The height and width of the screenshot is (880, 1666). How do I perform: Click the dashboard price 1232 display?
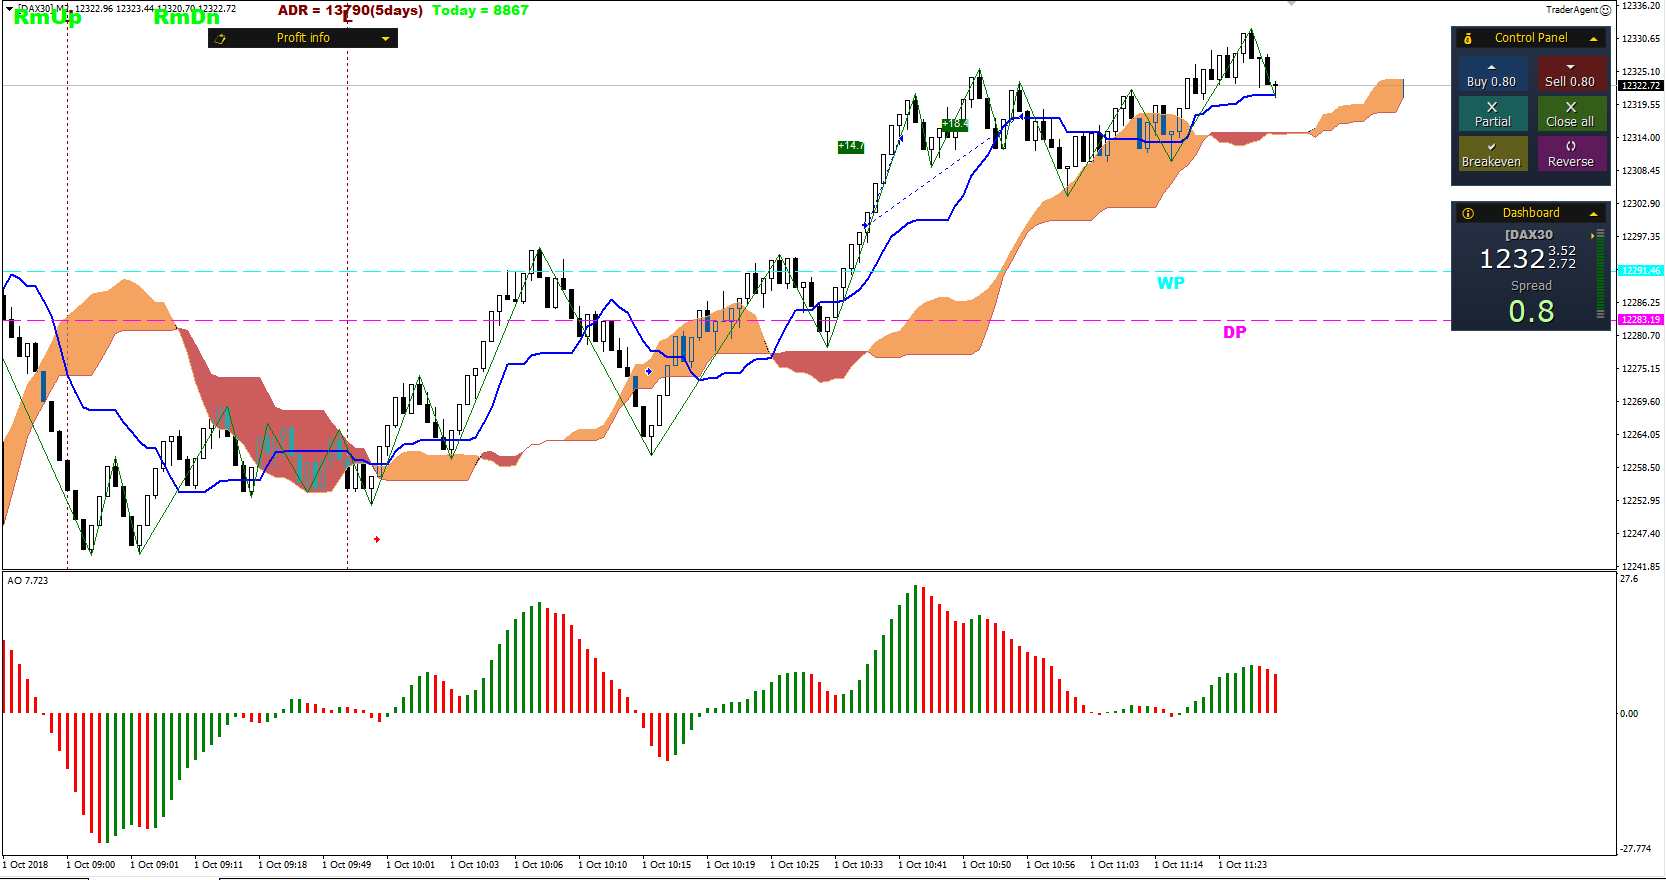[x=1512, y=259]
